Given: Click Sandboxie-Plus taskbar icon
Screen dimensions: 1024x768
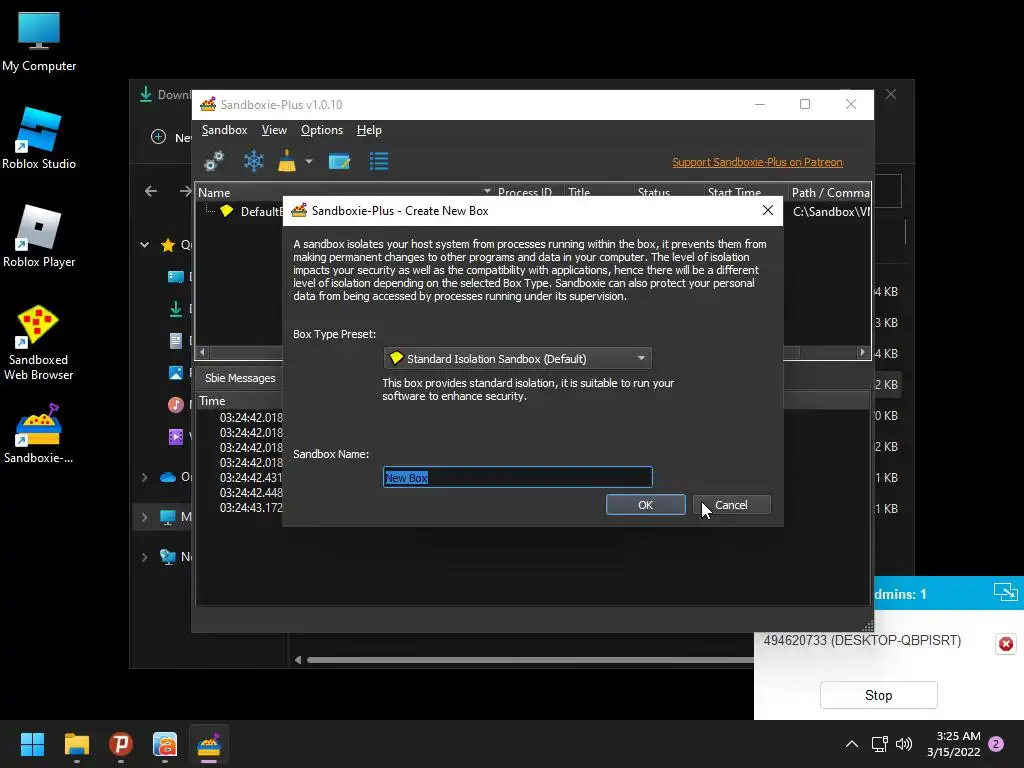Looking at the screenshot, I should tap(209, 744).
